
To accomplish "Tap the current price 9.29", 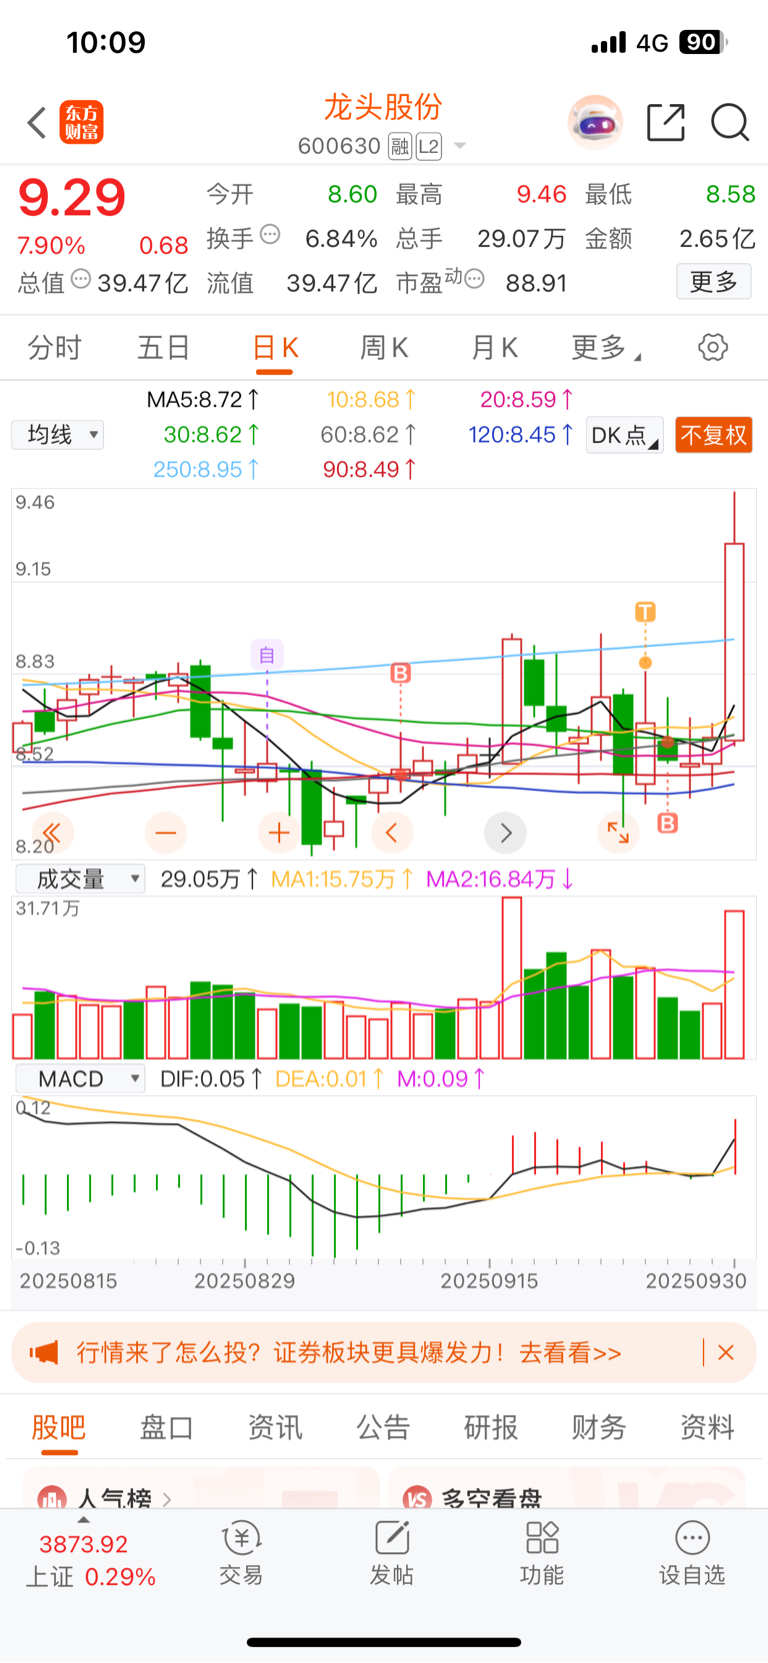I will pyautogui.click(x=72, y=197).
